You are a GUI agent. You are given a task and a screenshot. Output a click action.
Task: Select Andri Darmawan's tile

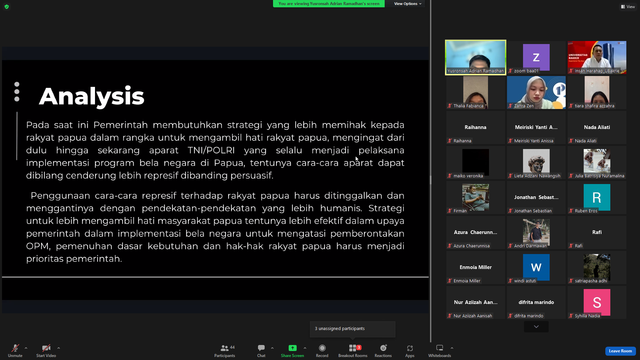pyautogui.click(x=536, y=233)
